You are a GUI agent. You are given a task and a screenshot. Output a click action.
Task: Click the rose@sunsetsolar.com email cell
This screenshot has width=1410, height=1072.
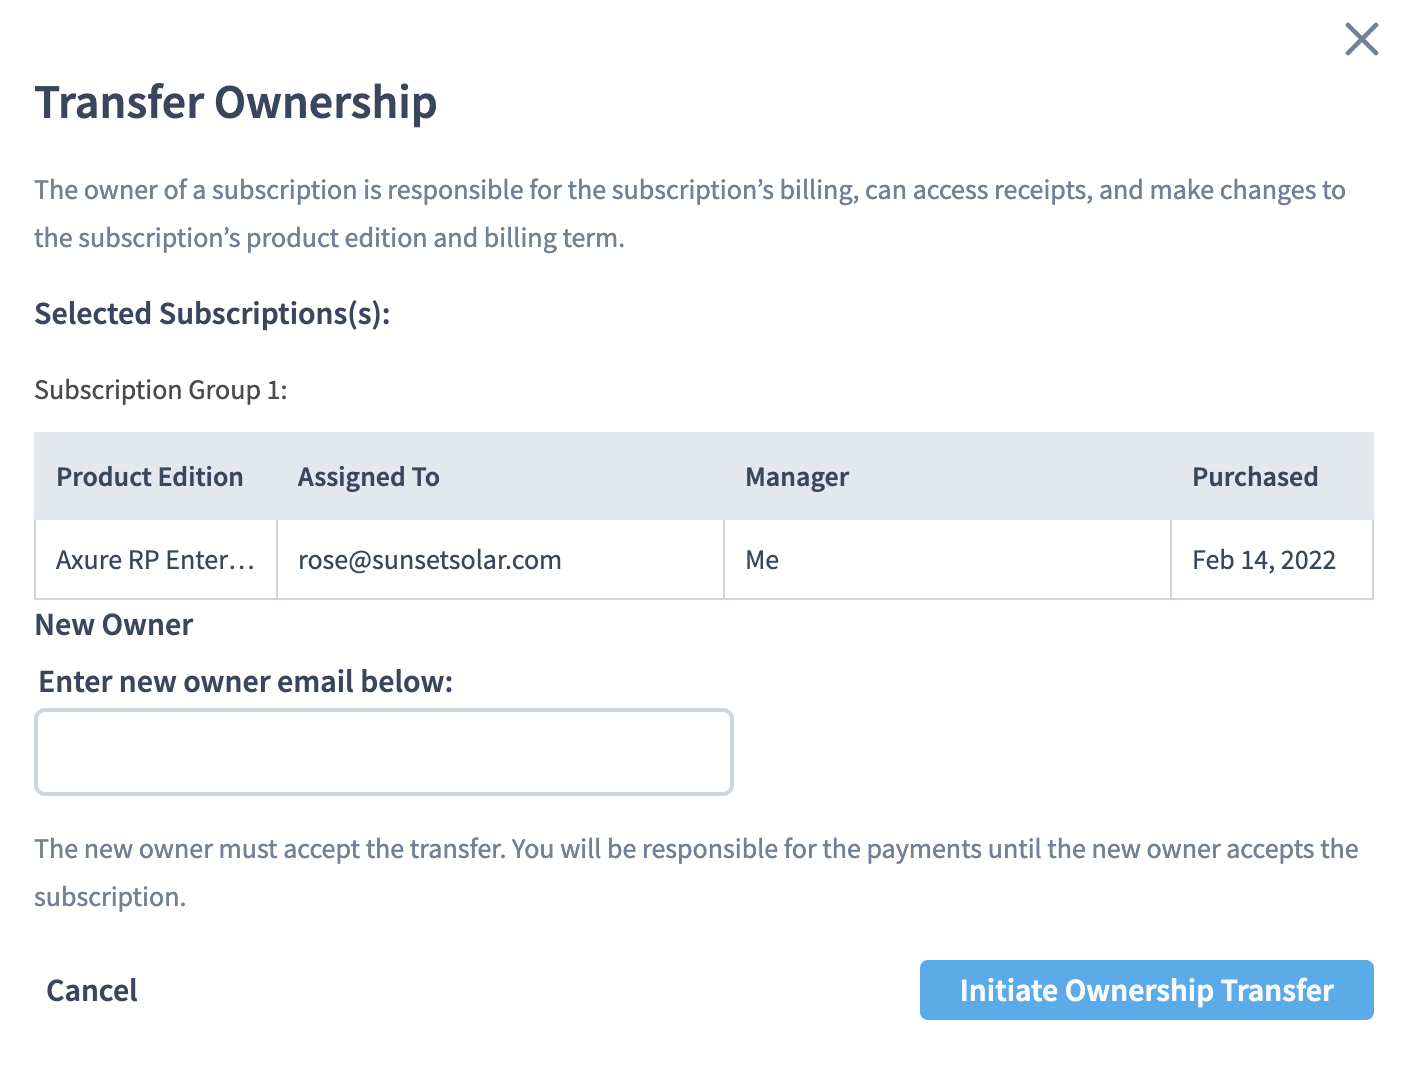[x=430, y=560]
